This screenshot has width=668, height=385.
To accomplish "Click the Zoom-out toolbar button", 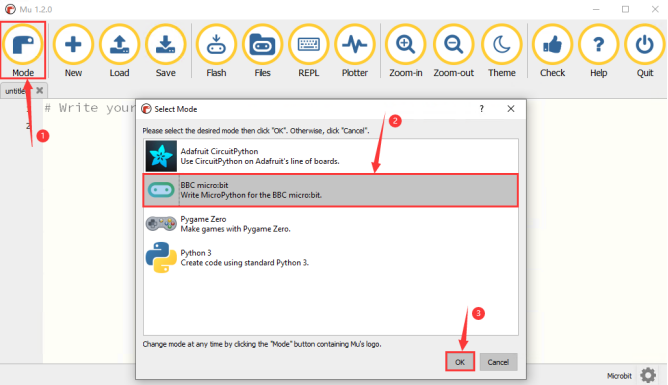I will coord(453,50).
